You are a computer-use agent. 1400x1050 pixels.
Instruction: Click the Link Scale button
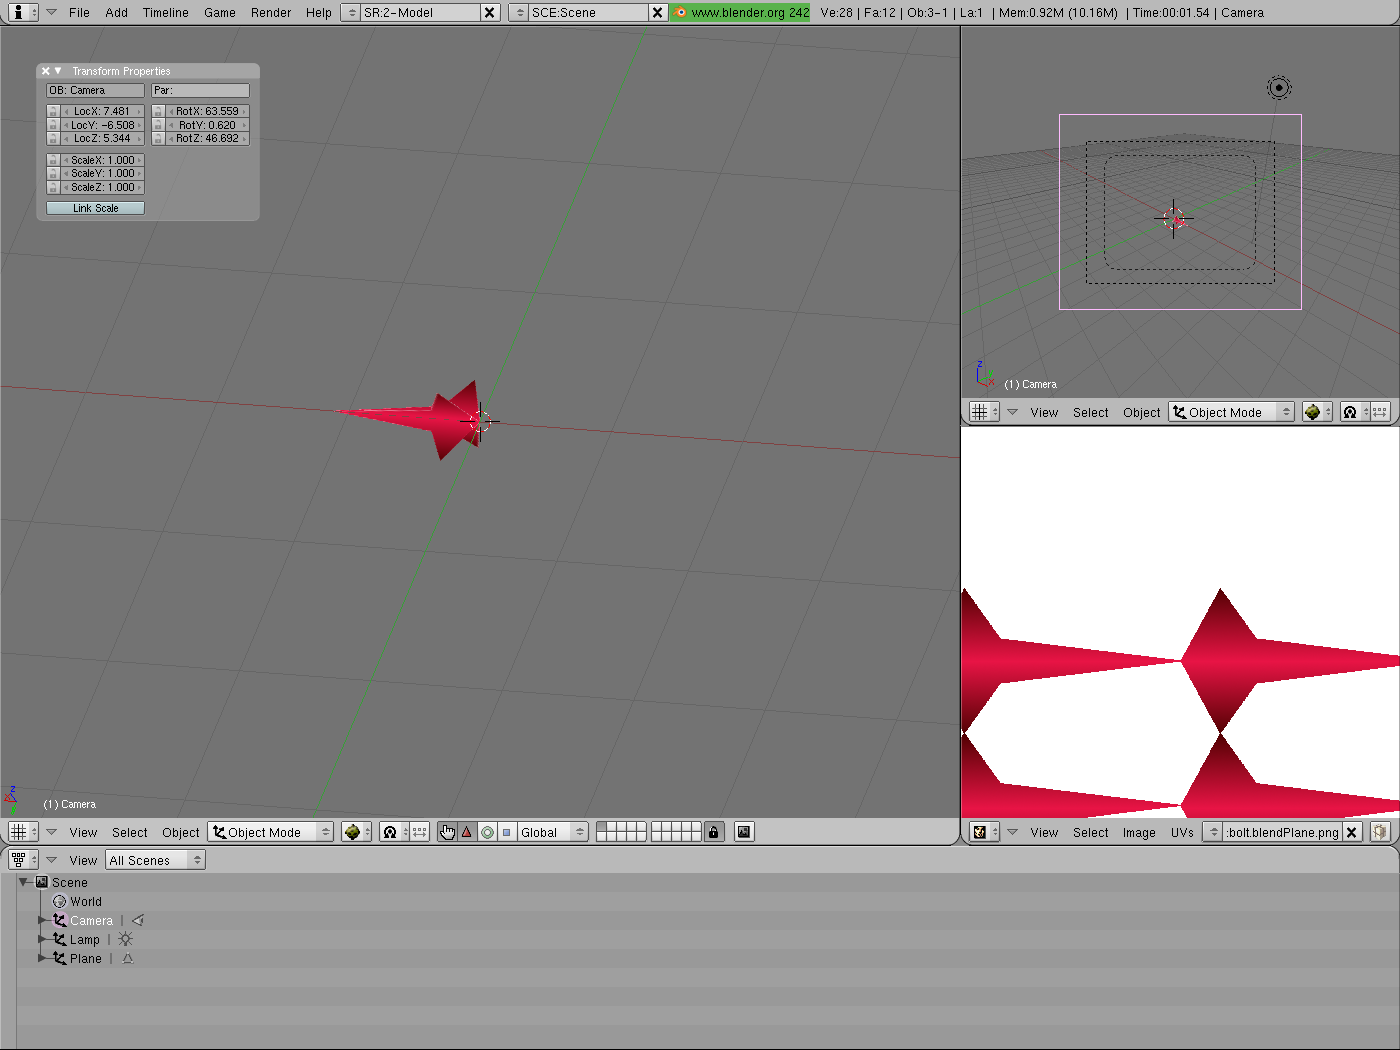pos(95,208)
